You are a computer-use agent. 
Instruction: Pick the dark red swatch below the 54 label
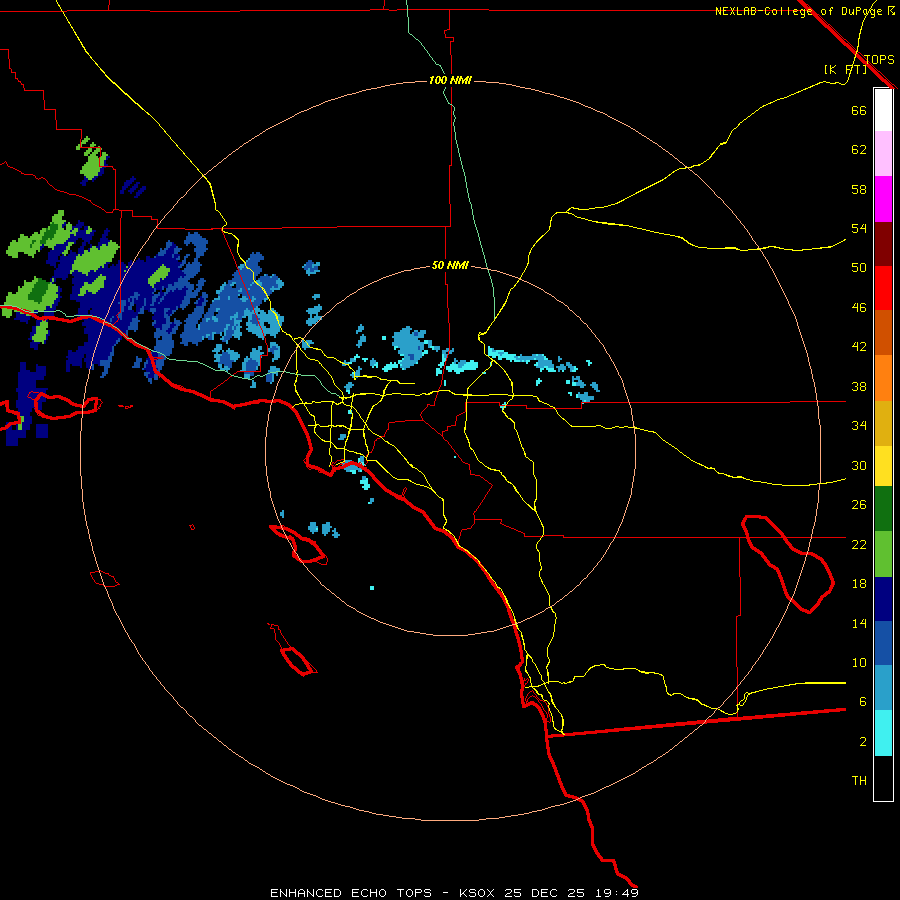tap(883, 244)
